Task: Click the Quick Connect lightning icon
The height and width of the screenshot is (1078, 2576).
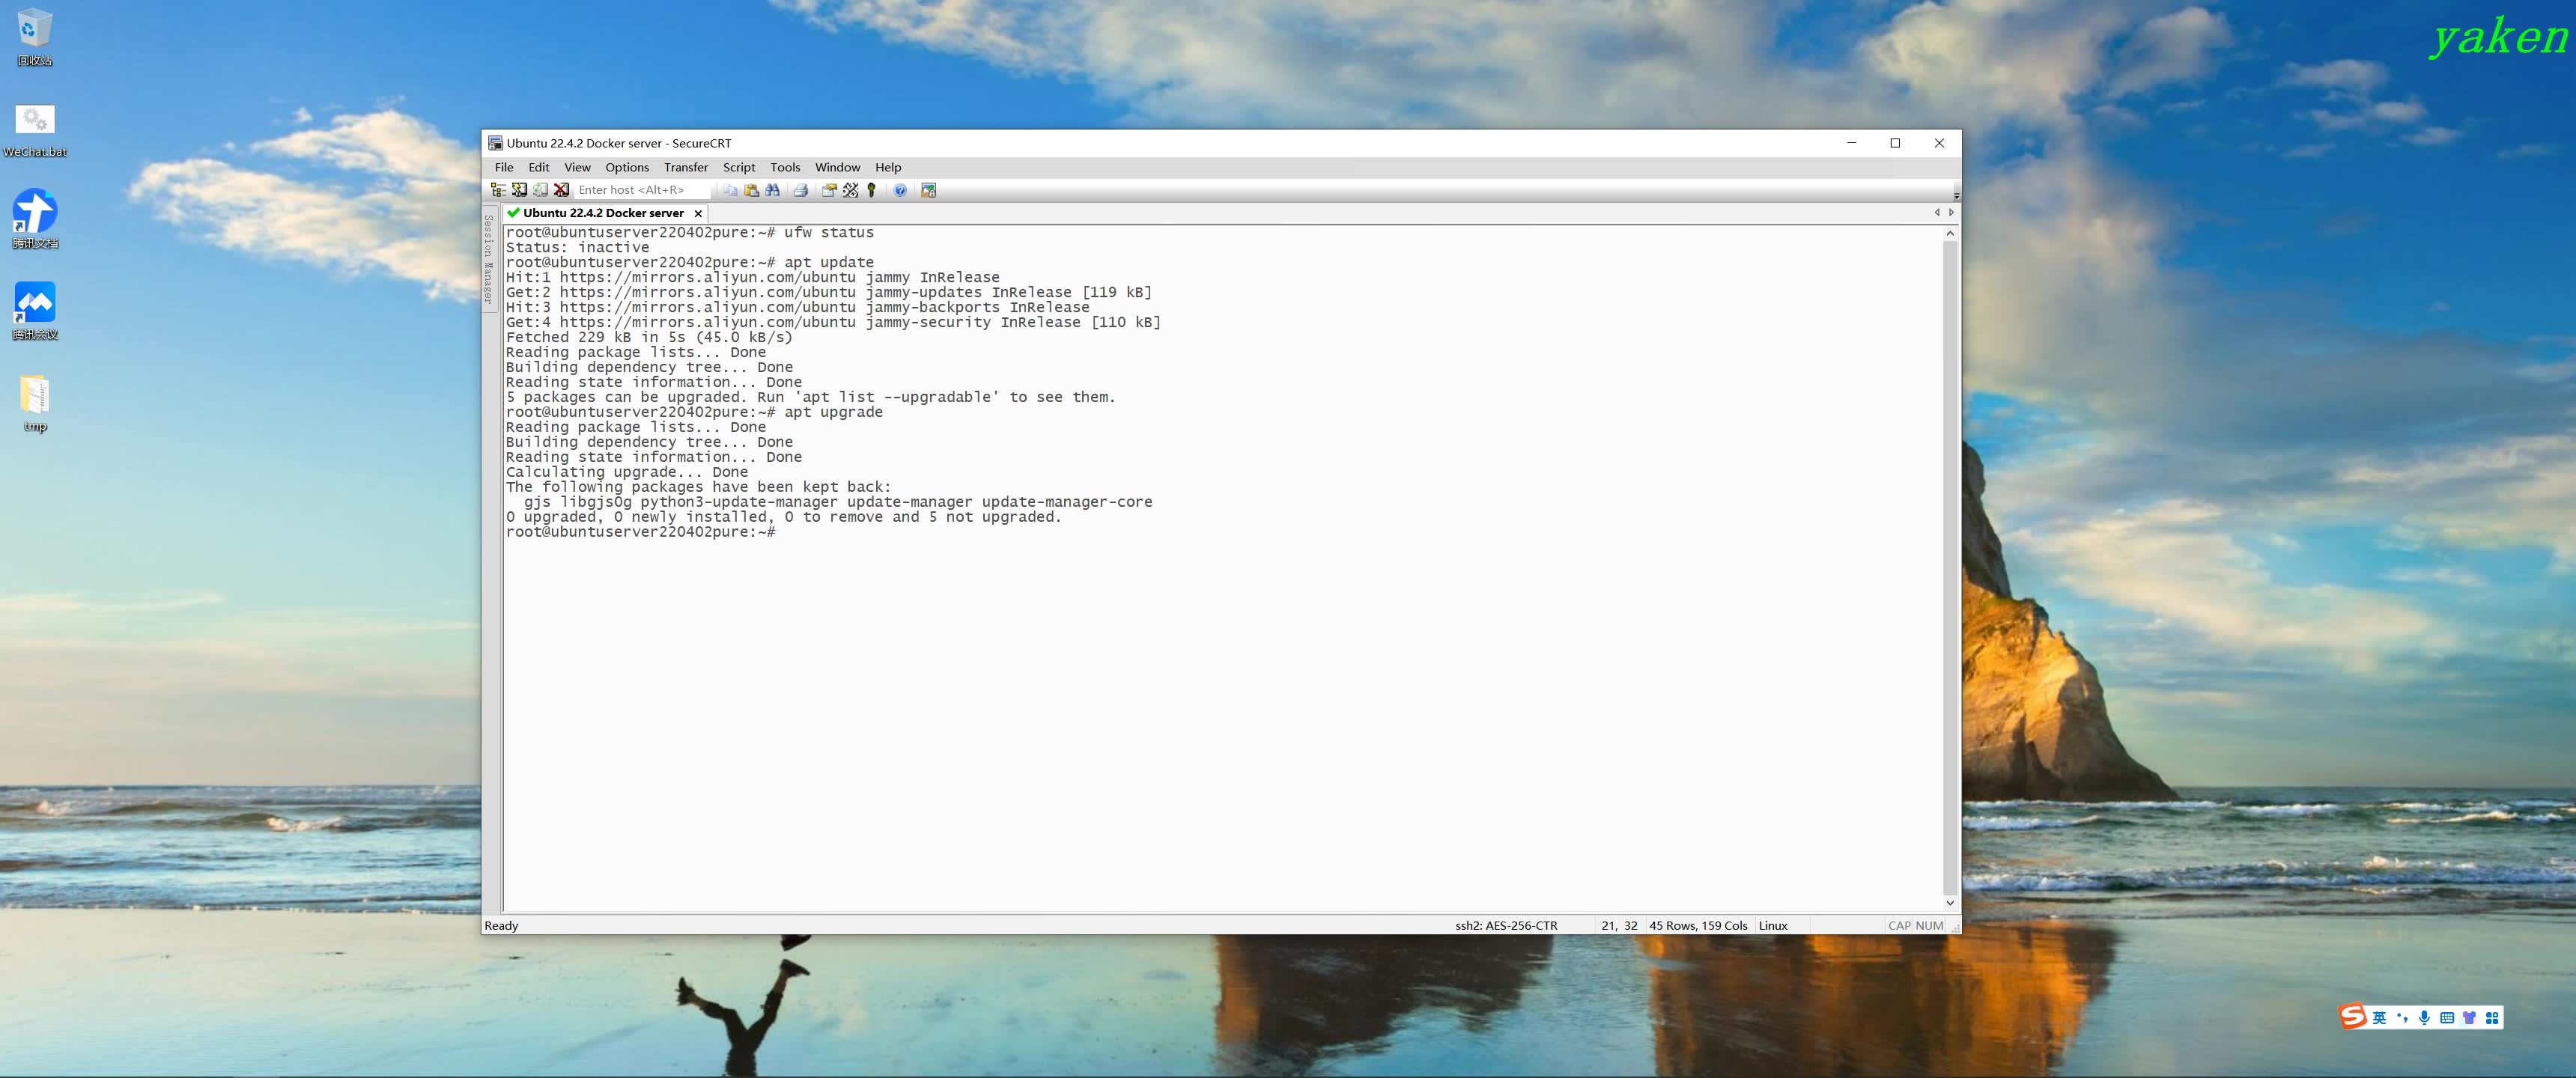Action: coord(519,190)
